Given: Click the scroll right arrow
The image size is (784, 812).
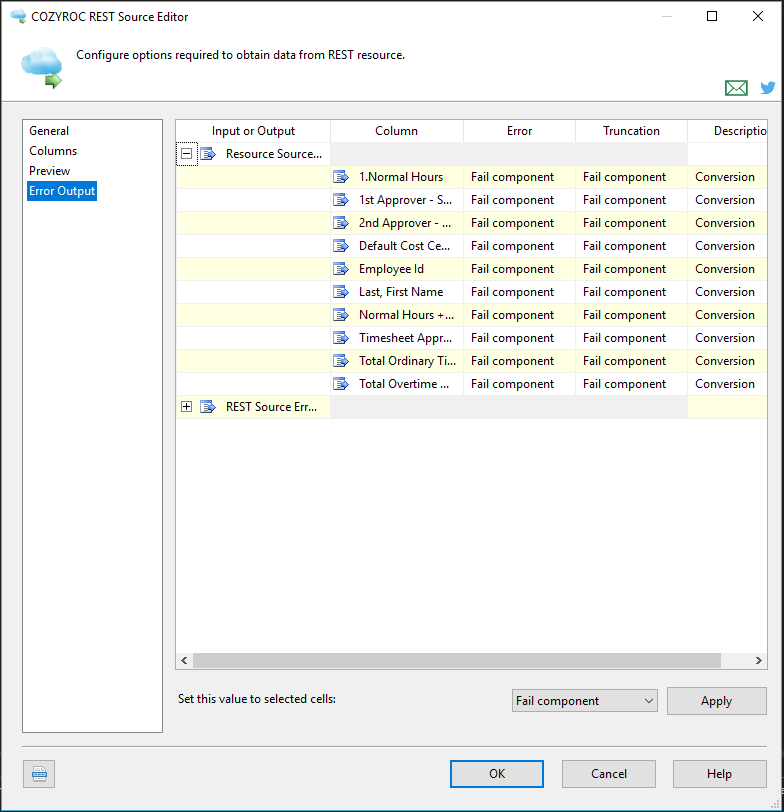Looking at the screenshot, I should [x=759, y=660].
